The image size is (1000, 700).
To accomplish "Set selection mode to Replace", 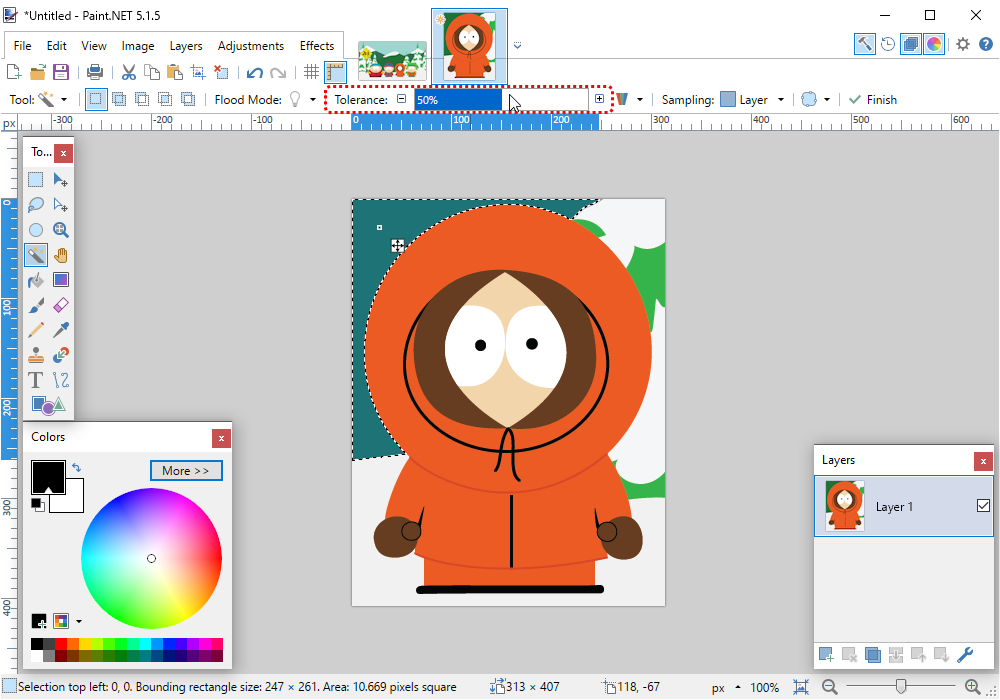I will 96,99.
